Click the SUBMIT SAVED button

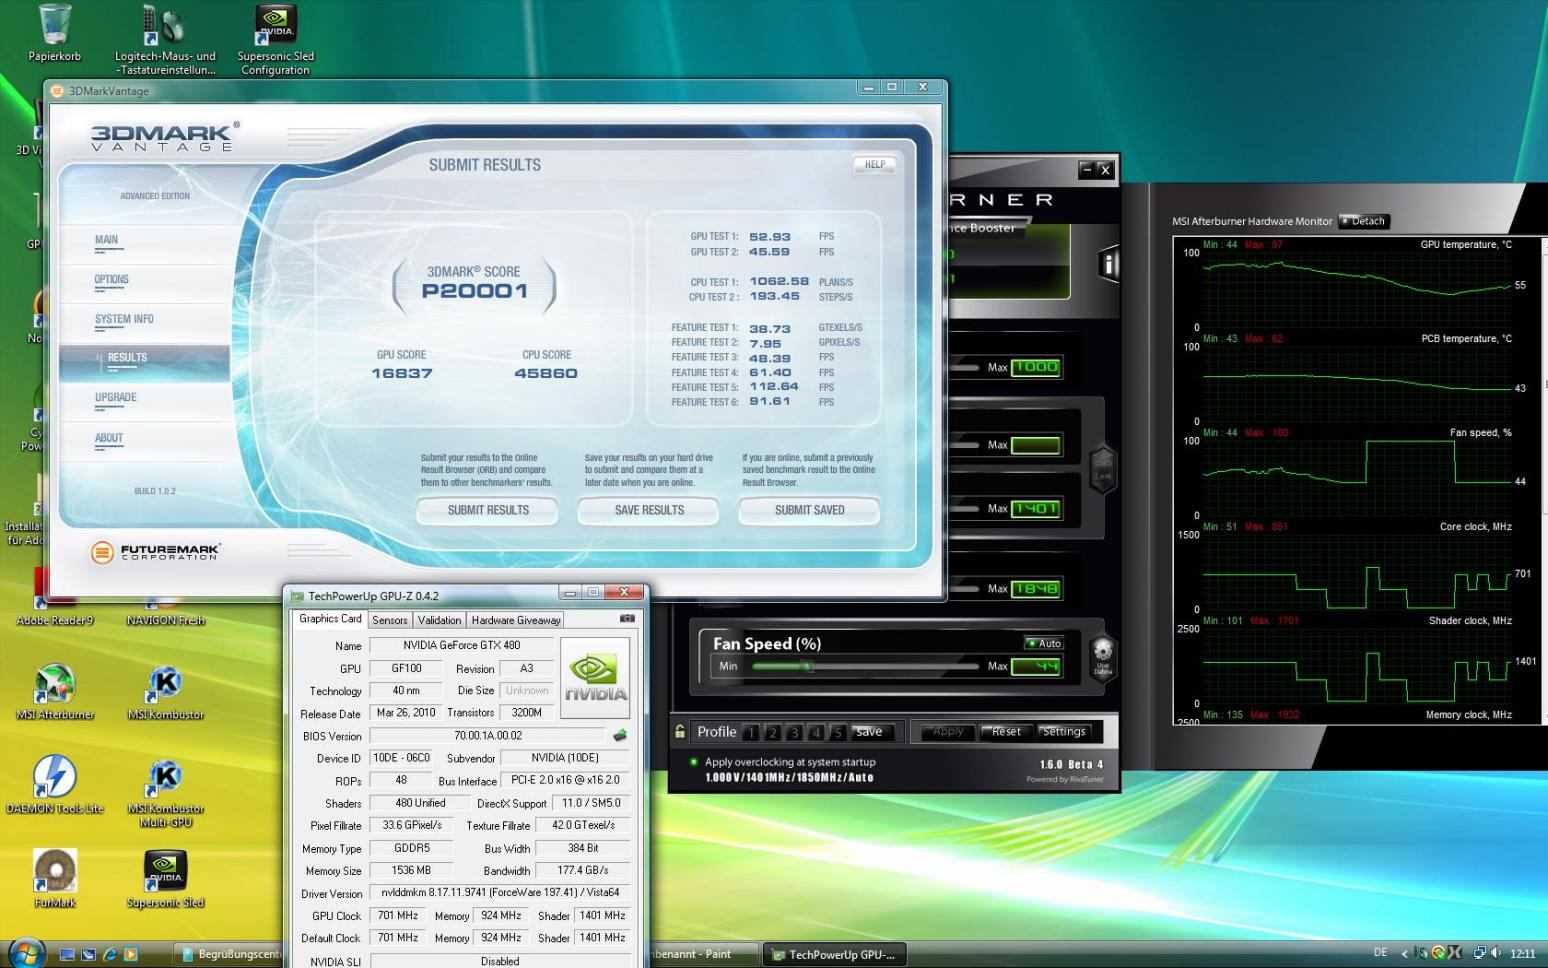(809, 510)
